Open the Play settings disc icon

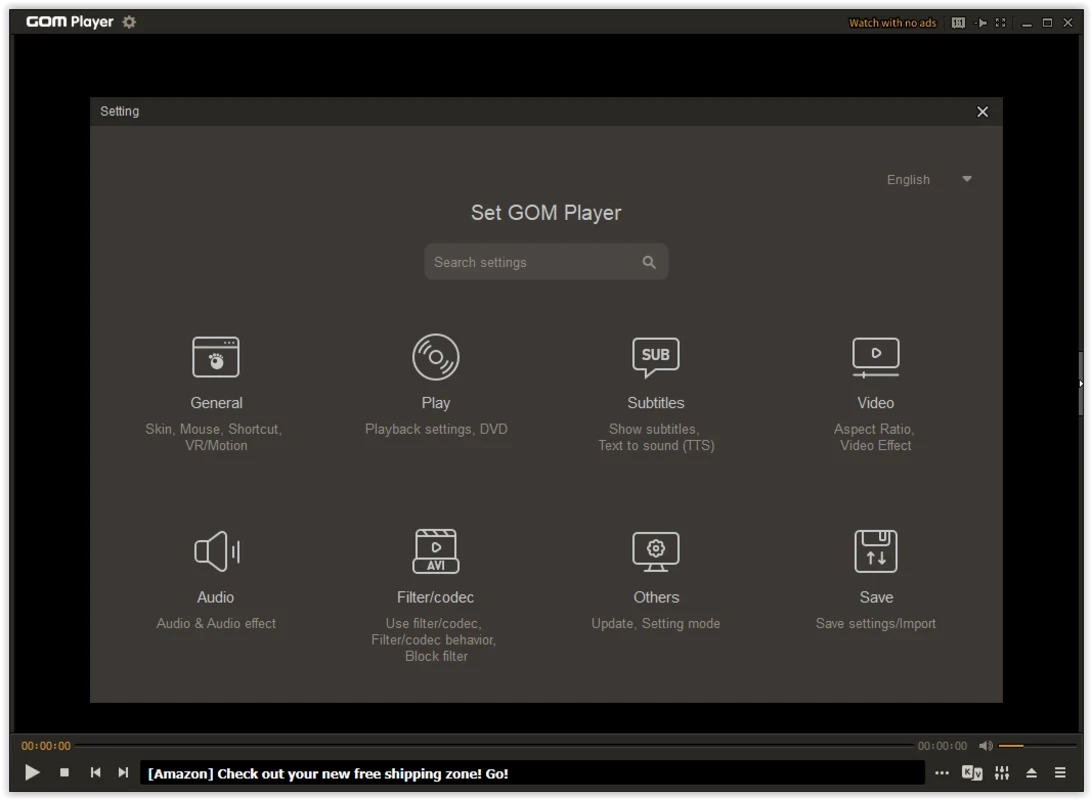(x=436, y=357)
